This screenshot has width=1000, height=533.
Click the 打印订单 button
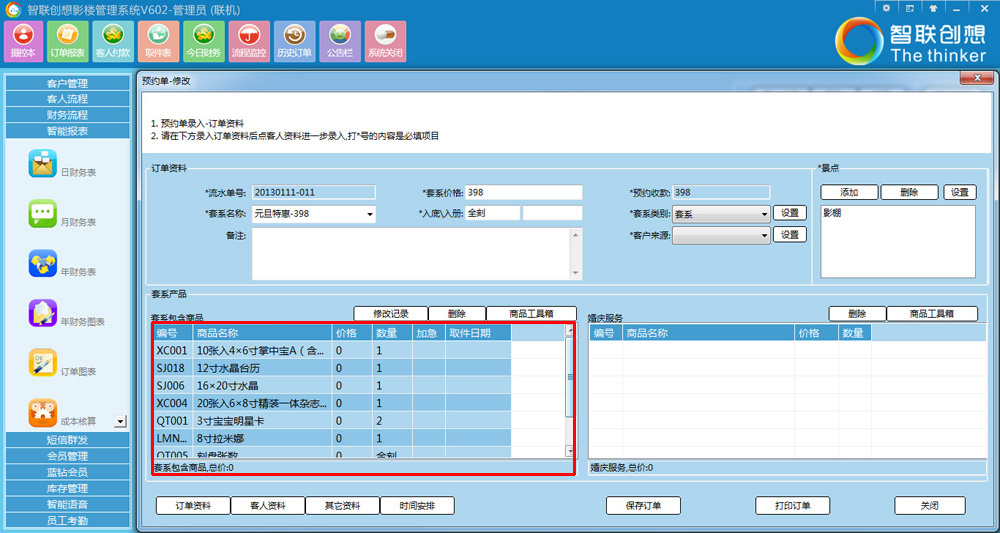792,506
